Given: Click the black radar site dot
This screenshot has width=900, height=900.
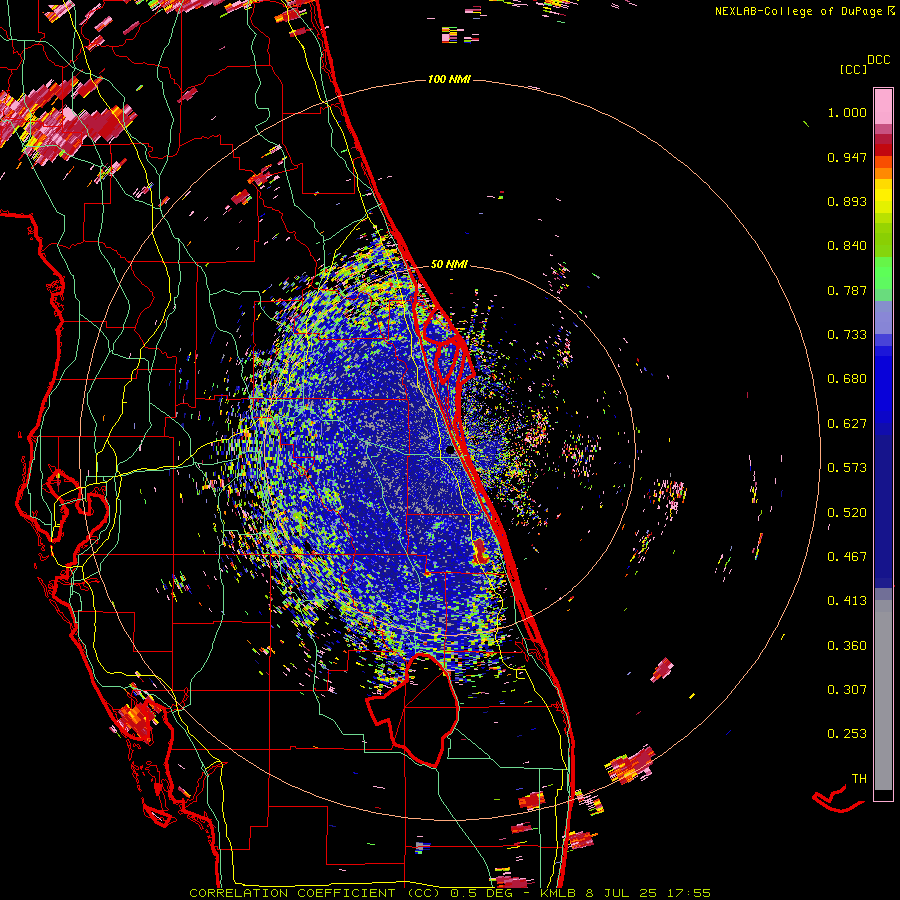Looking at the screenshot, I should [x=450, y=451].
